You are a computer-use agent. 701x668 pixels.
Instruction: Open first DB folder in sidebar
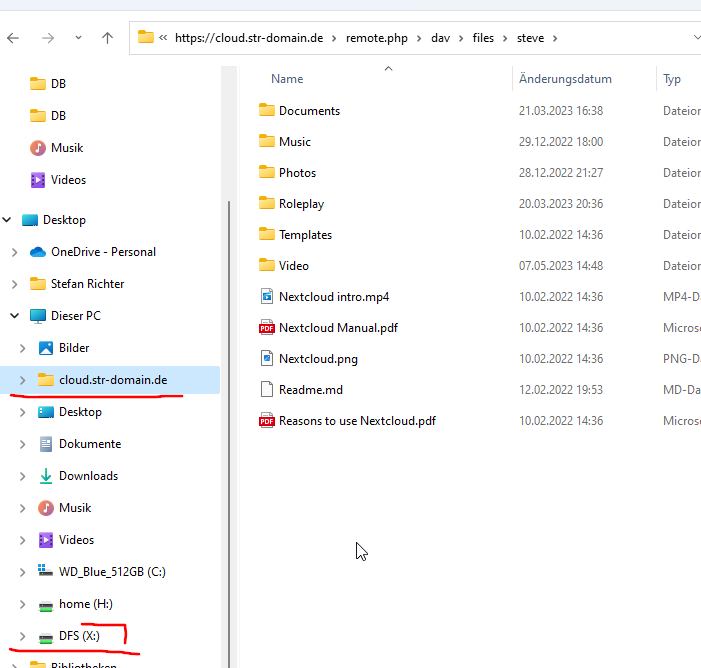point(48,84)
